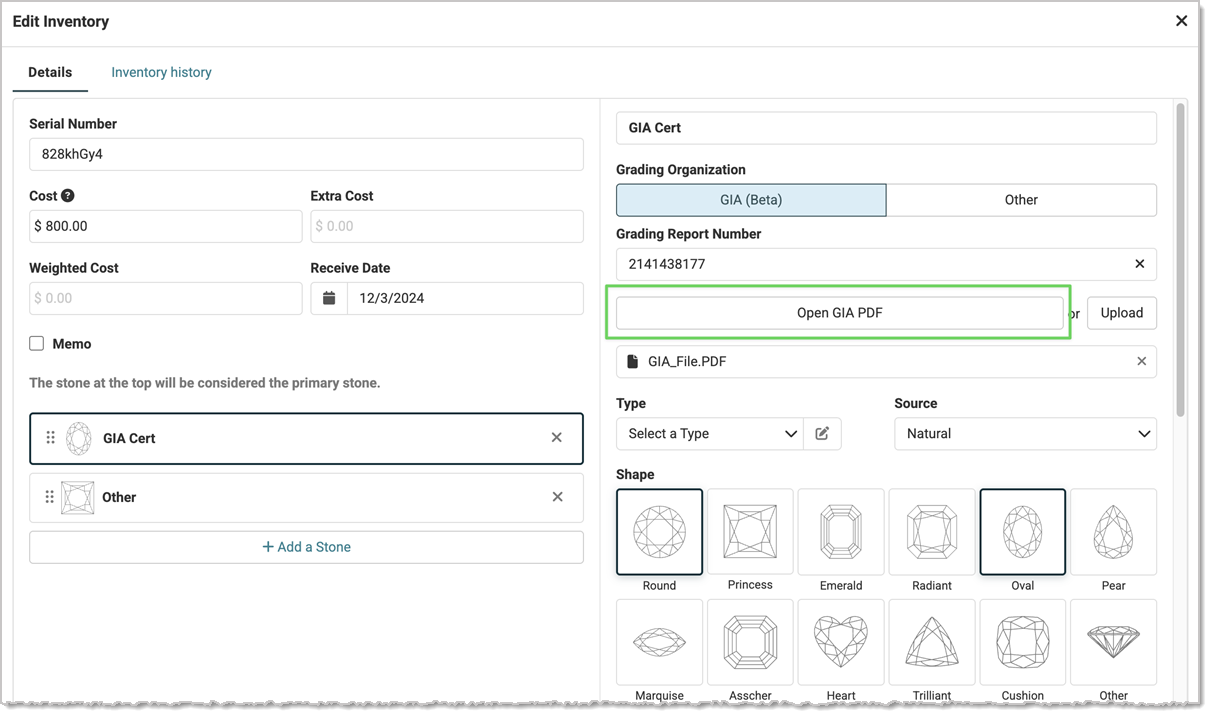
Task: Switch to the Details tab
Action: (50, 72)
